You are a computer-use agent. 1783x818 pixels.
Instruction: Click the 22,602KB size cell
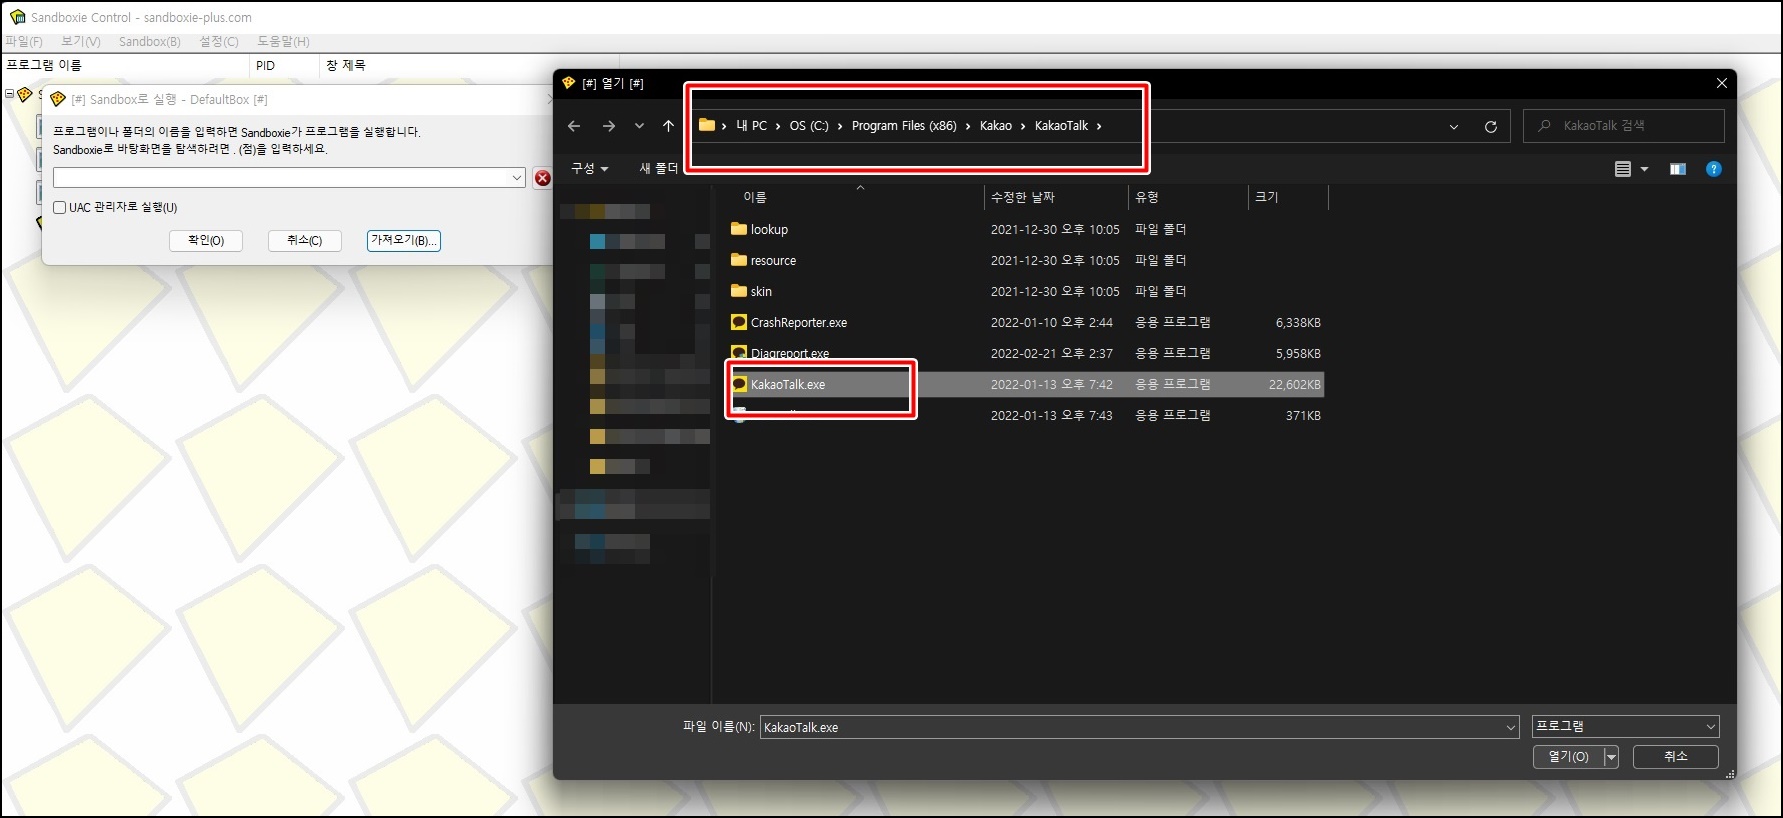[1294, 384]
